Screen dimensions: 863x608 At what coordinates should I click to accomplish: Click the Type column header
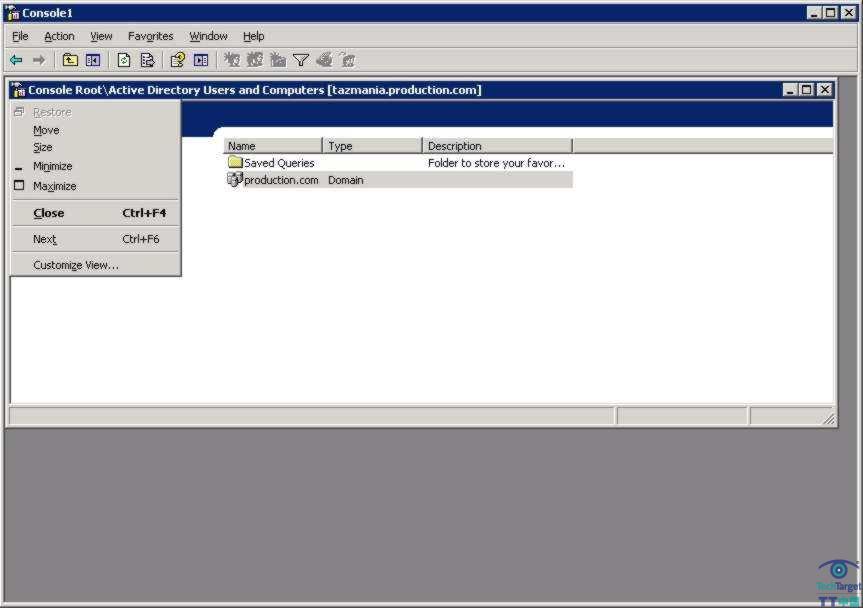pos(340,145)
